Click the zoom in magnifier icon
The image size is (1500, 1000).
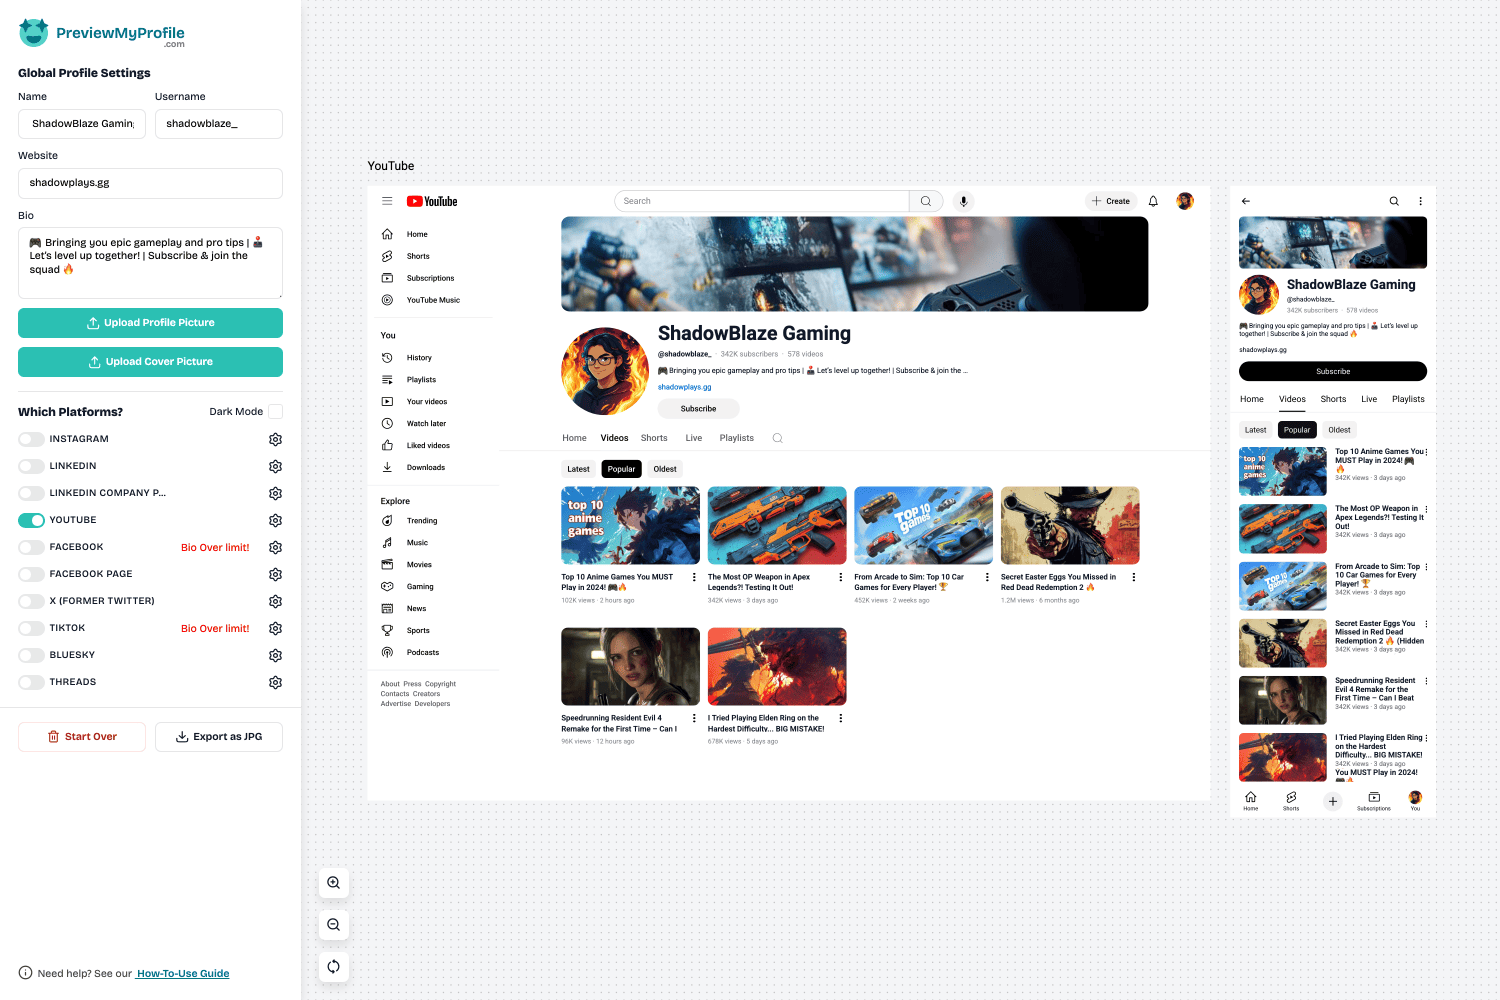coord(334,883)
